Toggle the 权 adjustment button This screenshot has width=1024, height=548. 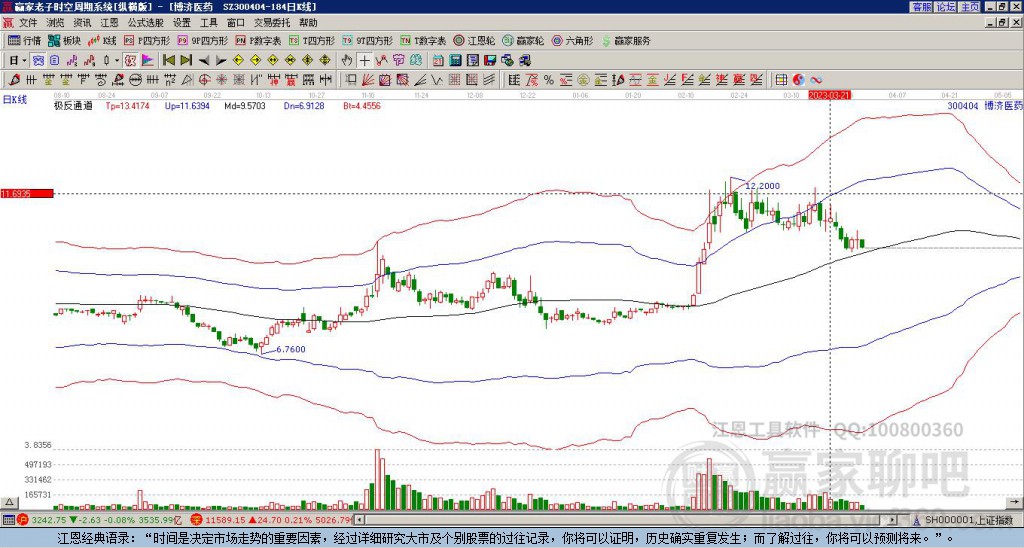pos(130,61)
